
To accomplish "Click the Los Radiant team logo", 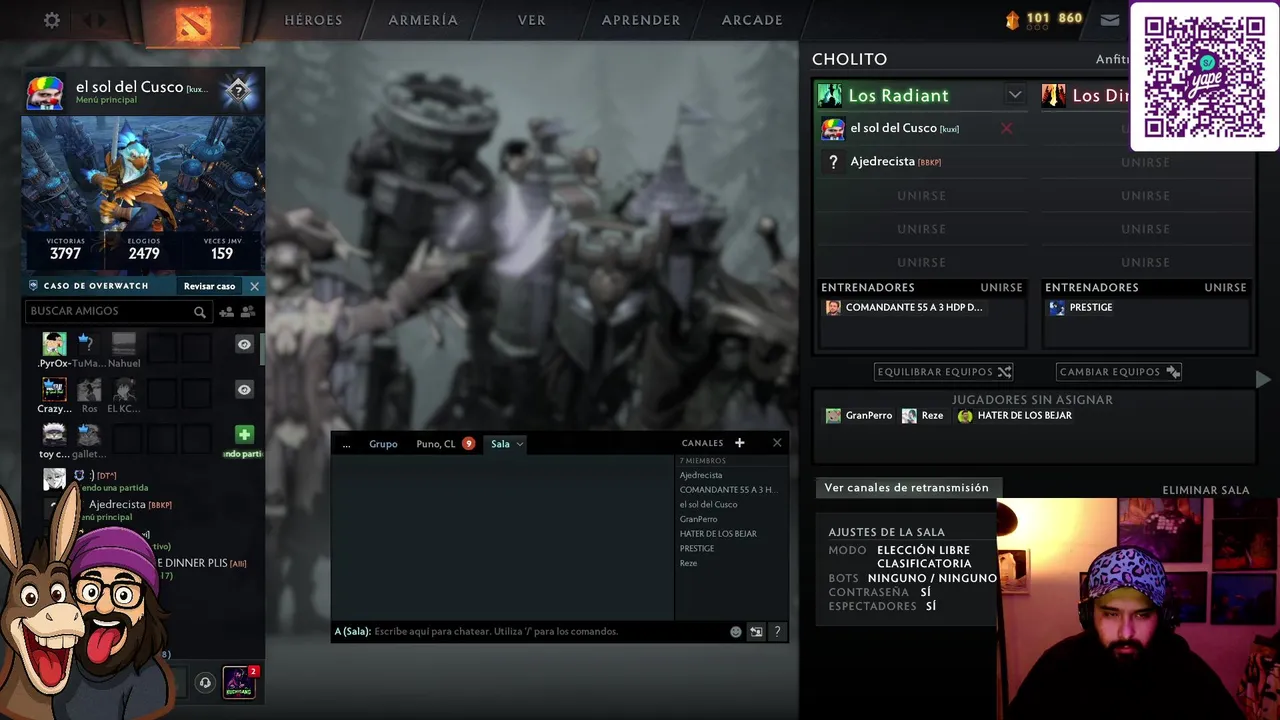I will coord(830,95).
